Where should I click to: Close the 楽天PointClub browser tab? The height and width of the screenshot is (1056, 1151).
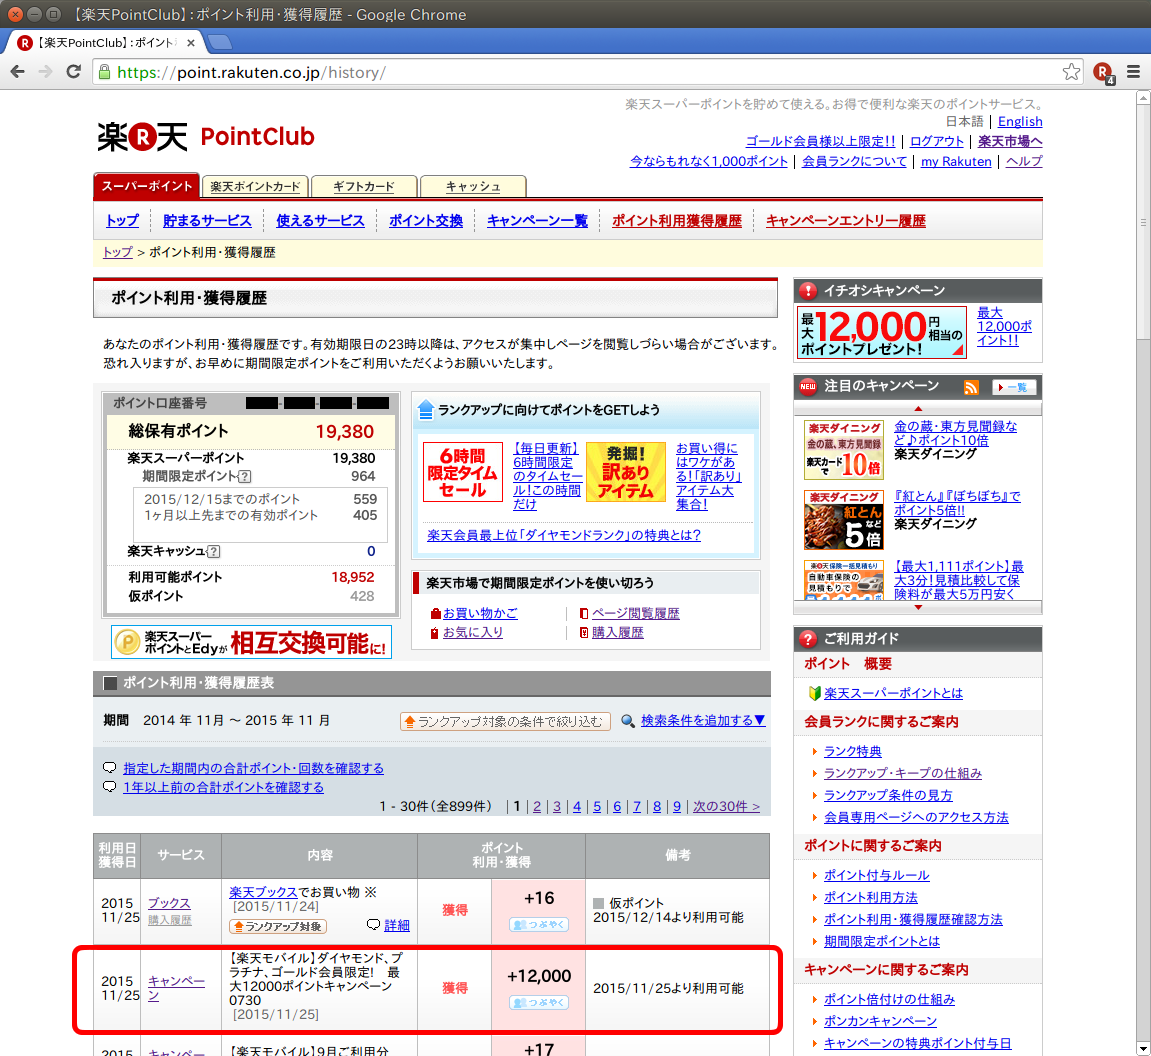[x=191, y=43]
